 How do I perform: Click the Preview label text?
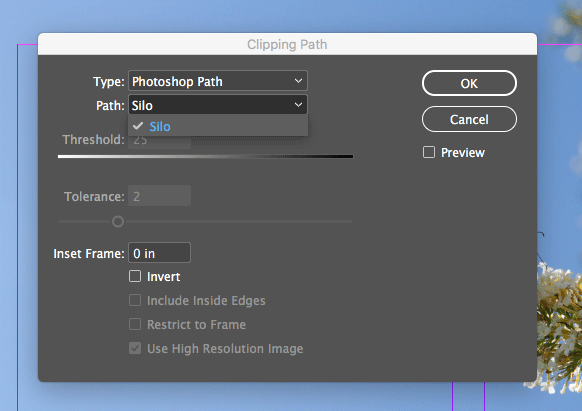[462, 153]
